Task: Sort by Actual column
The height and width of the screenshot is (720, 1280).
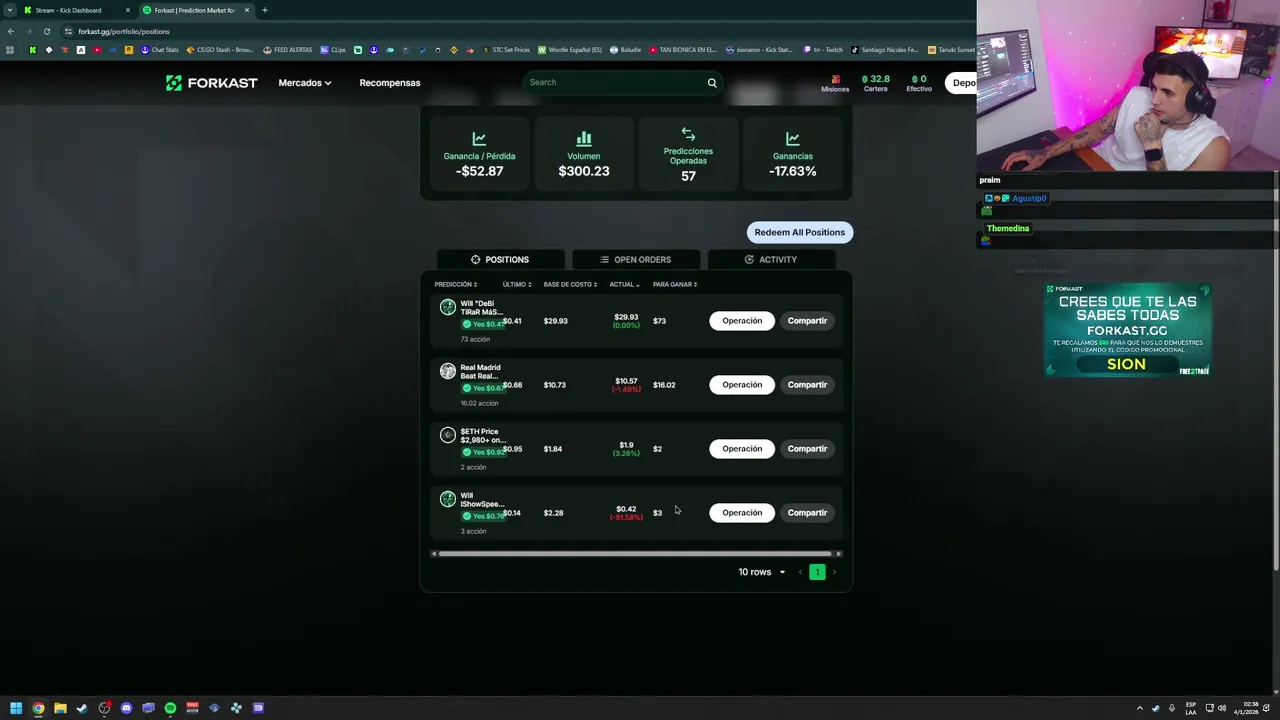Action: 624,284
